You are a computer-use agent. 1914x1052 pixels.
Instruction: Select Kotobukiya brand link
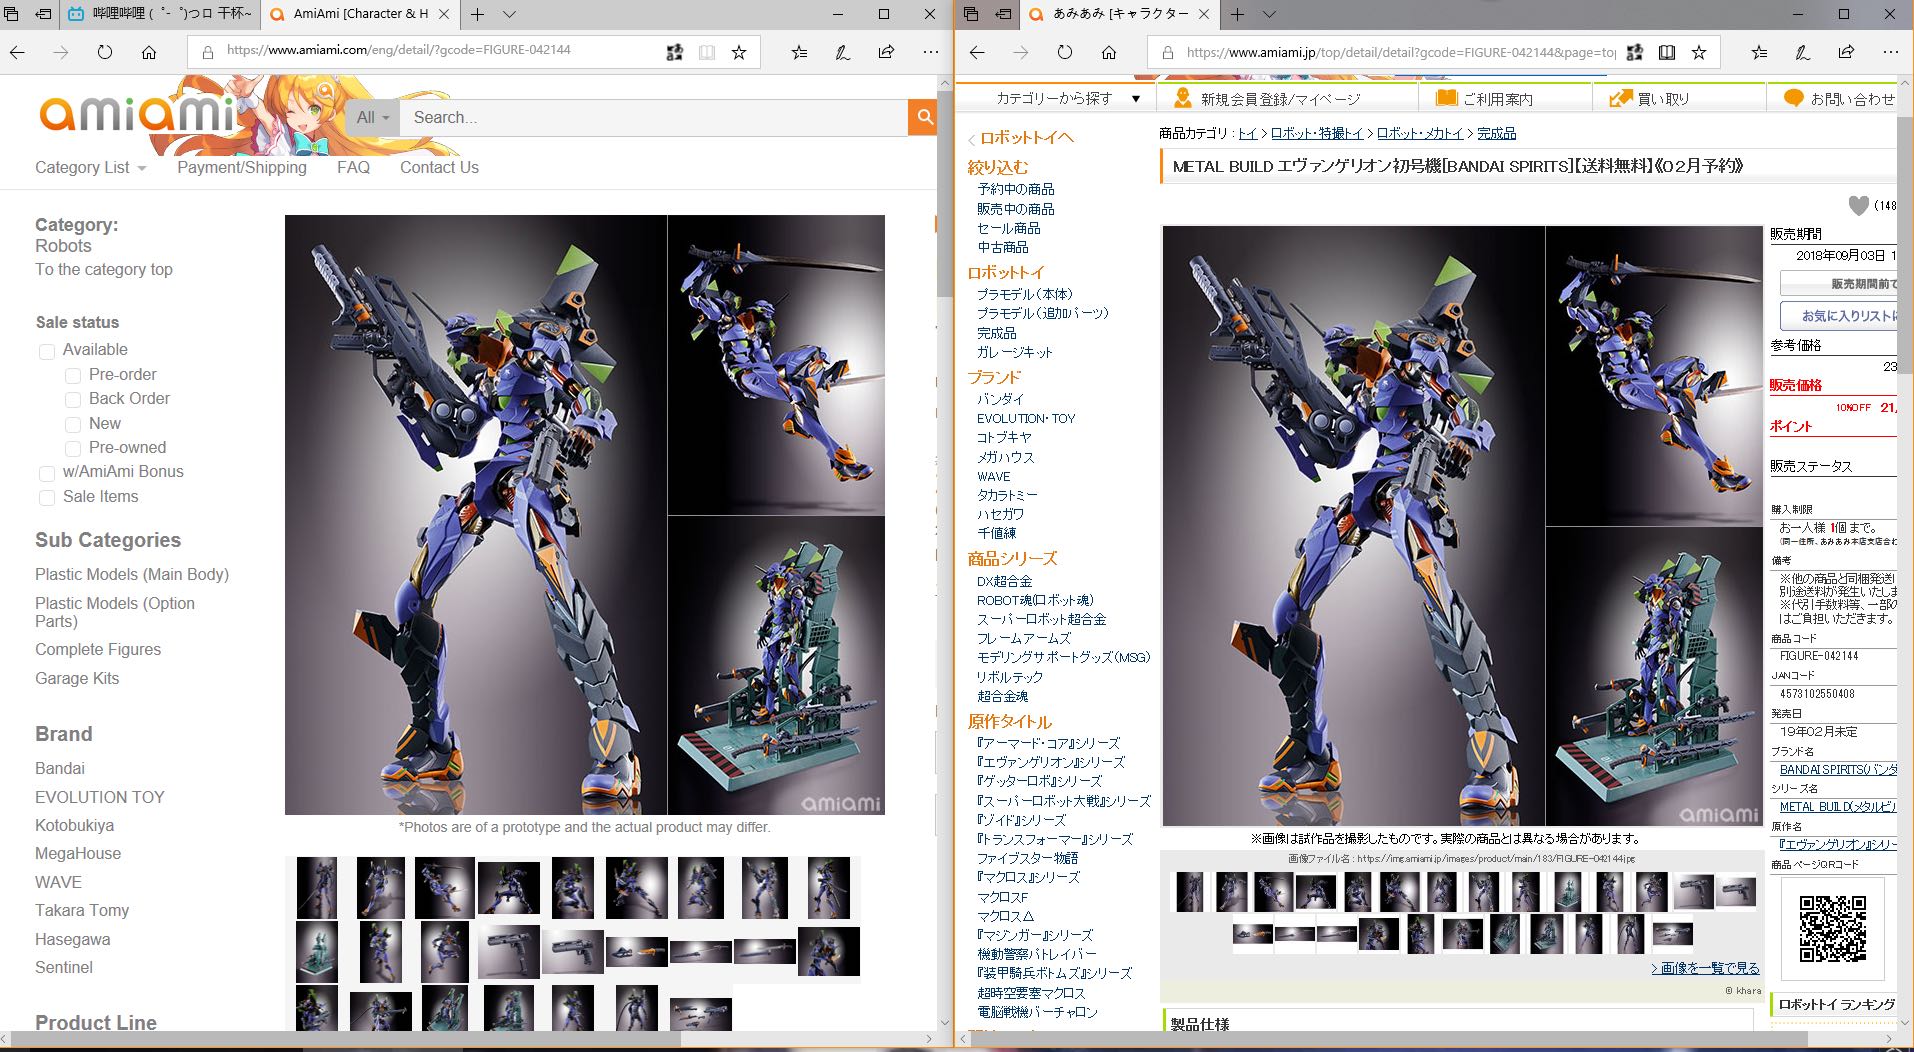point(75,825)
